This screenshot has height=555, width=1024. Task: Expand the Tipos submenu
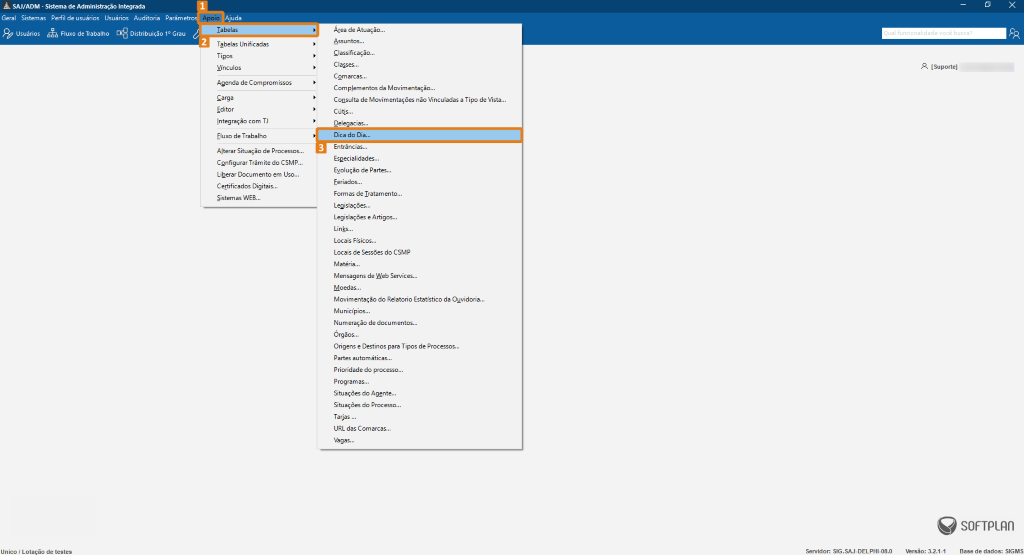[x=259, y=56]
